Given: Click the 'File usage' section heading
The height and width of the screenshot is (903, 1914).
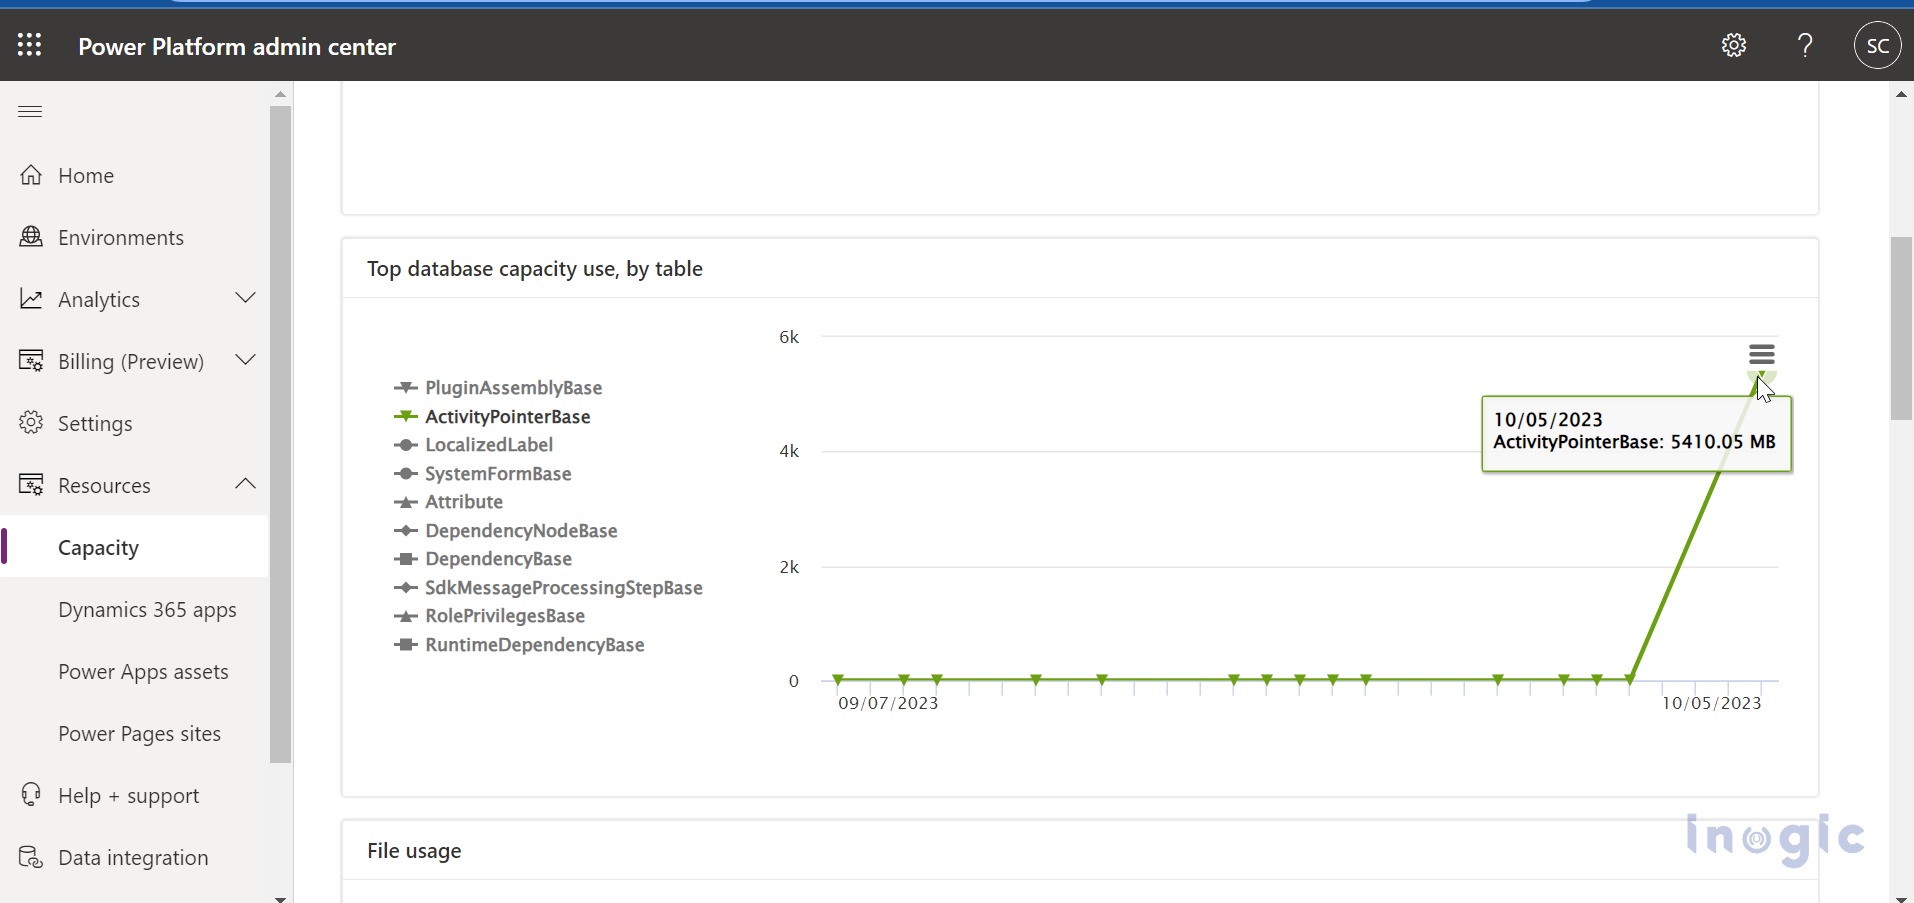Looking at the screenshot, I should [414, 851].
